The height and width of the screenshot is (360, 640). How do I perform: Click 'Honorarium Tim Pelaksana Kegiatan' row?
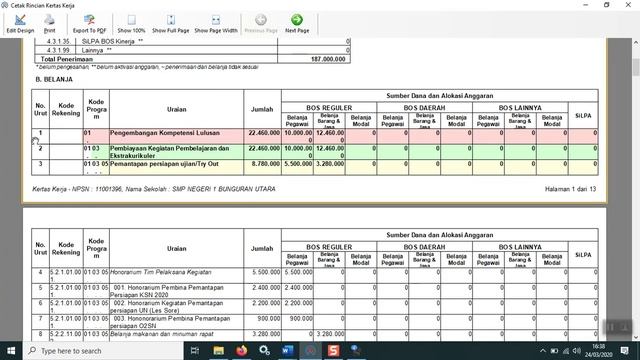pyautogui.click(x=161, y=272)
